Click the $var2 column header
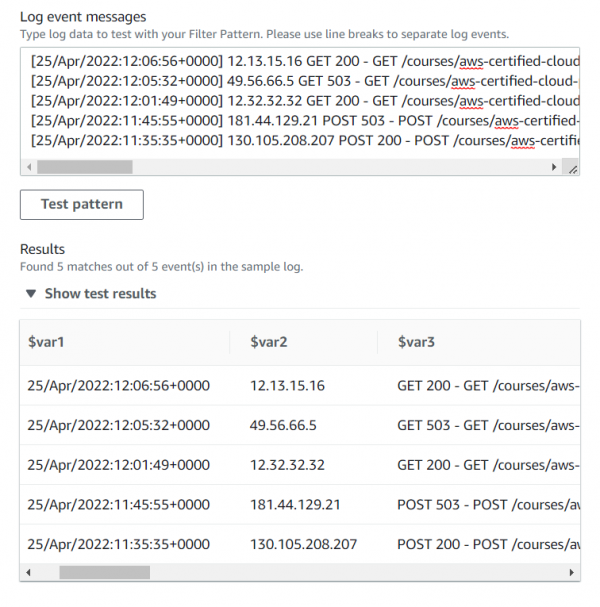The width and height of the screenshot is (600, 607). coord(269,343)
